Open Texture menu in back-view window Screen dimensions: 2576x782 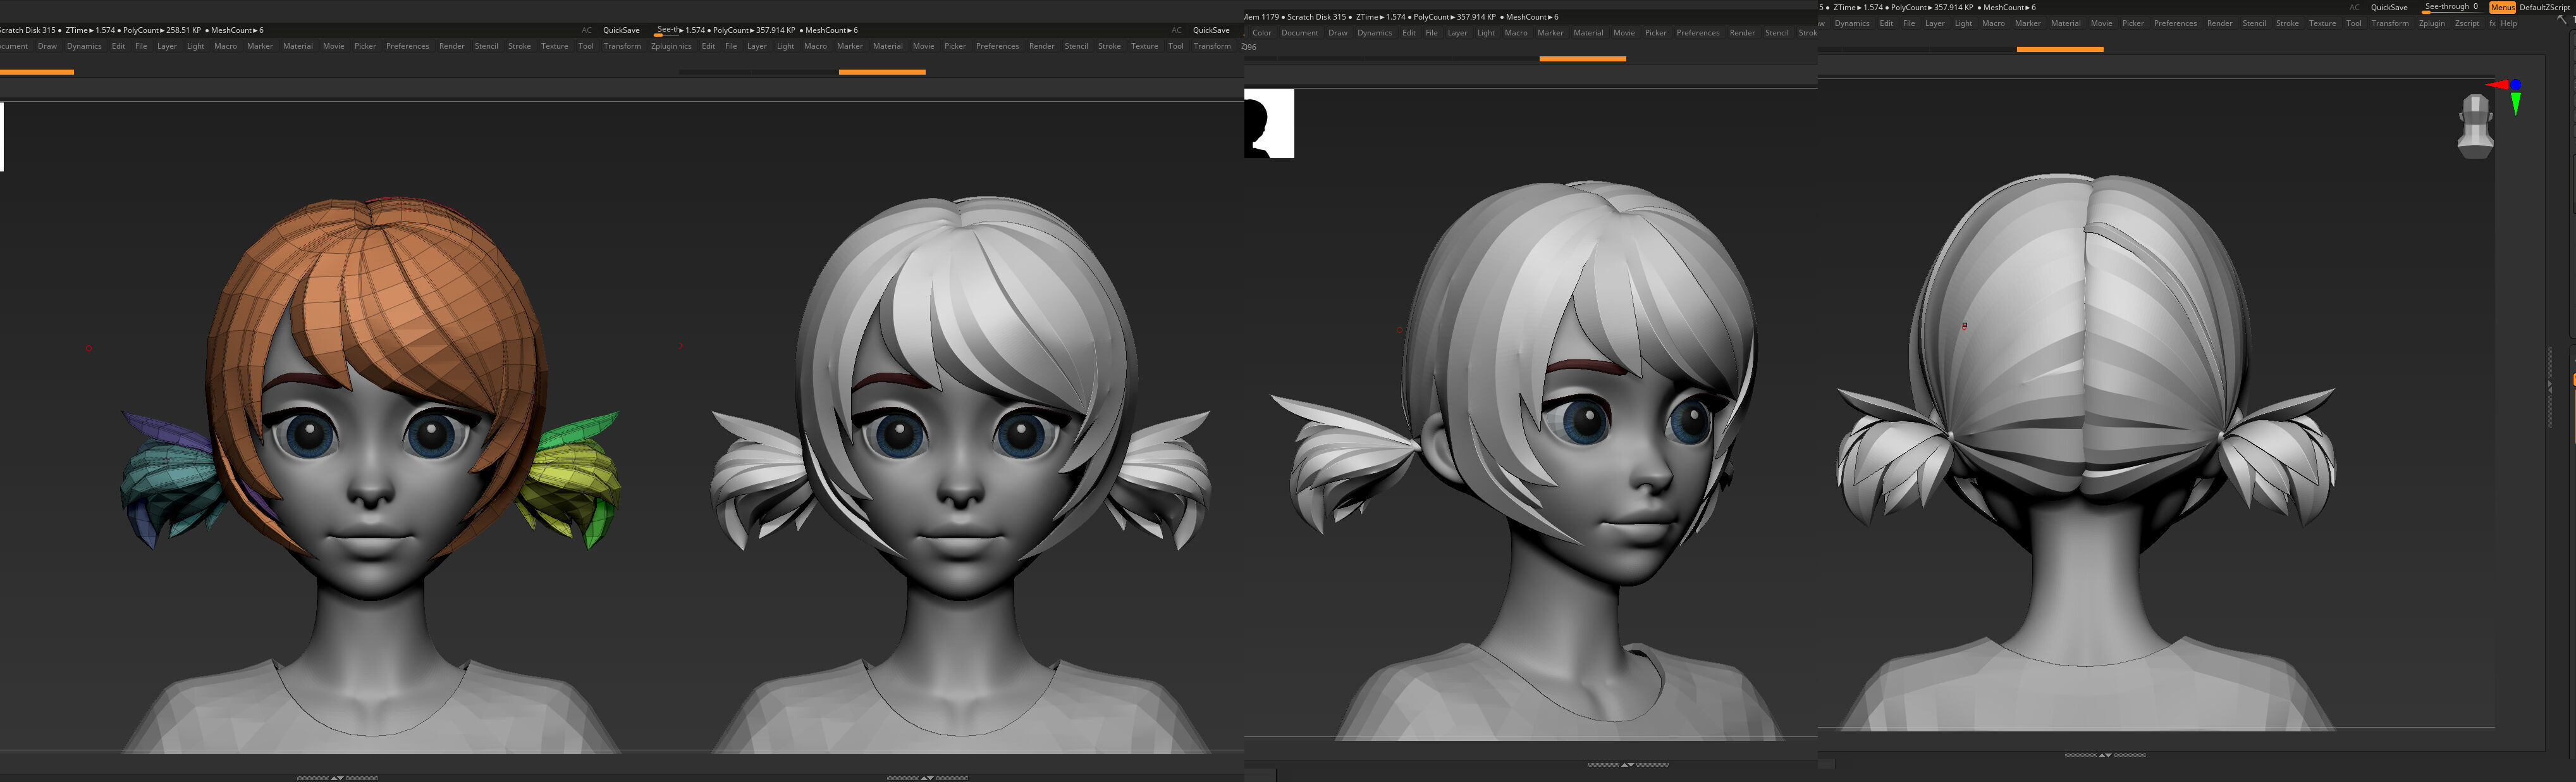click(x=2322, y=23)
